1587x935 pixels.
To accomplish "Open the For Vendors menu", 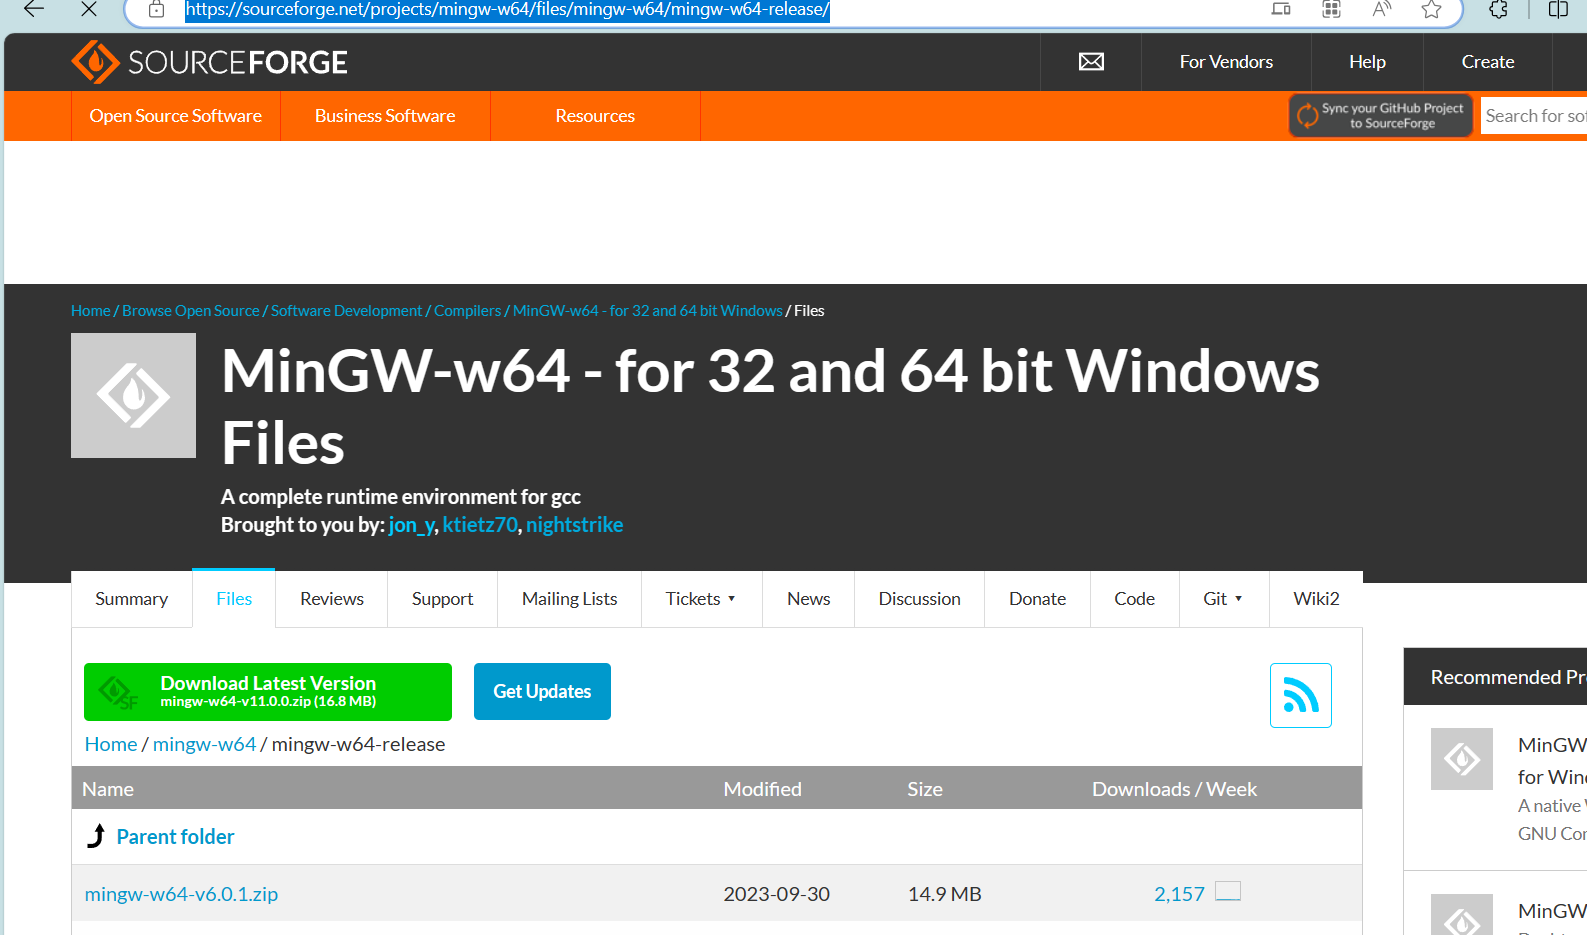I will [1226, 62].
